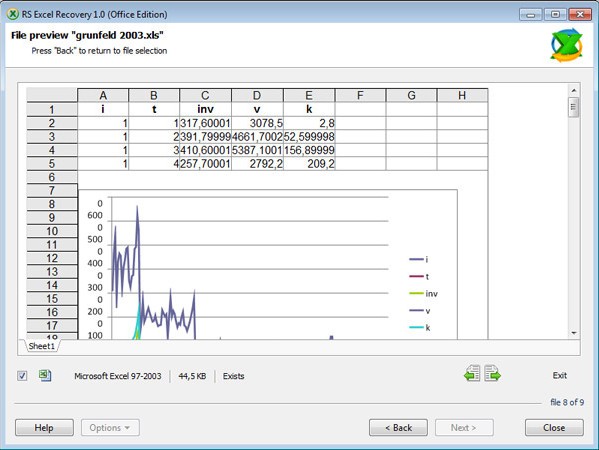Screen dimensions: 599x450
Task: Go to previous file with green left arrow
Action: tap(472, 373)
